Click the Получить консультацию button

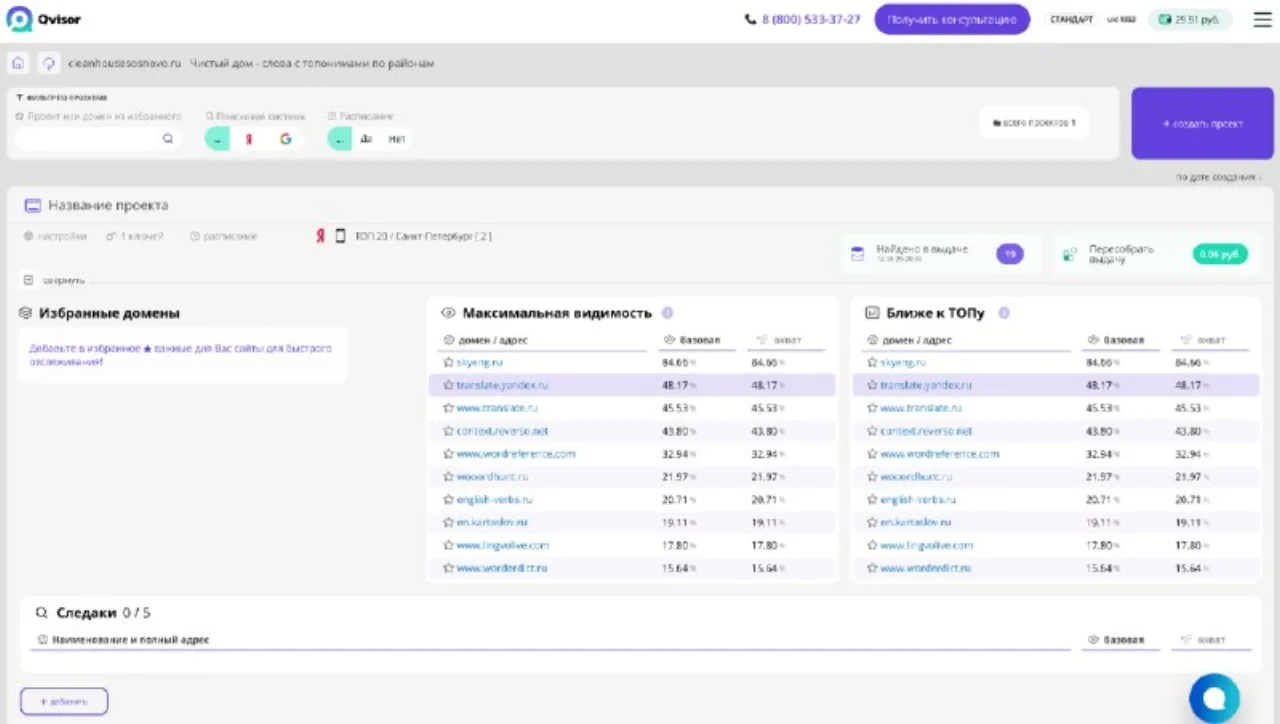952,19
